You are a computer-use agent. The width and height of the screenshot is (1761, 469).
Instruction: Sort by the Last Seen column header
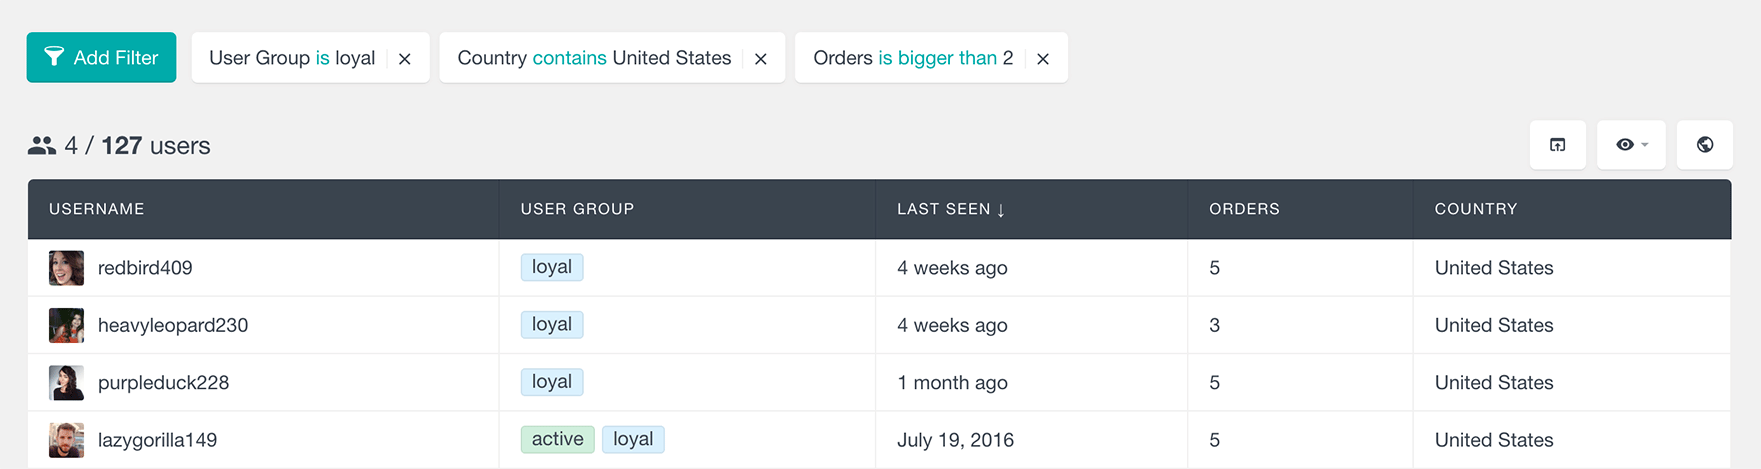tap(951, 209)
